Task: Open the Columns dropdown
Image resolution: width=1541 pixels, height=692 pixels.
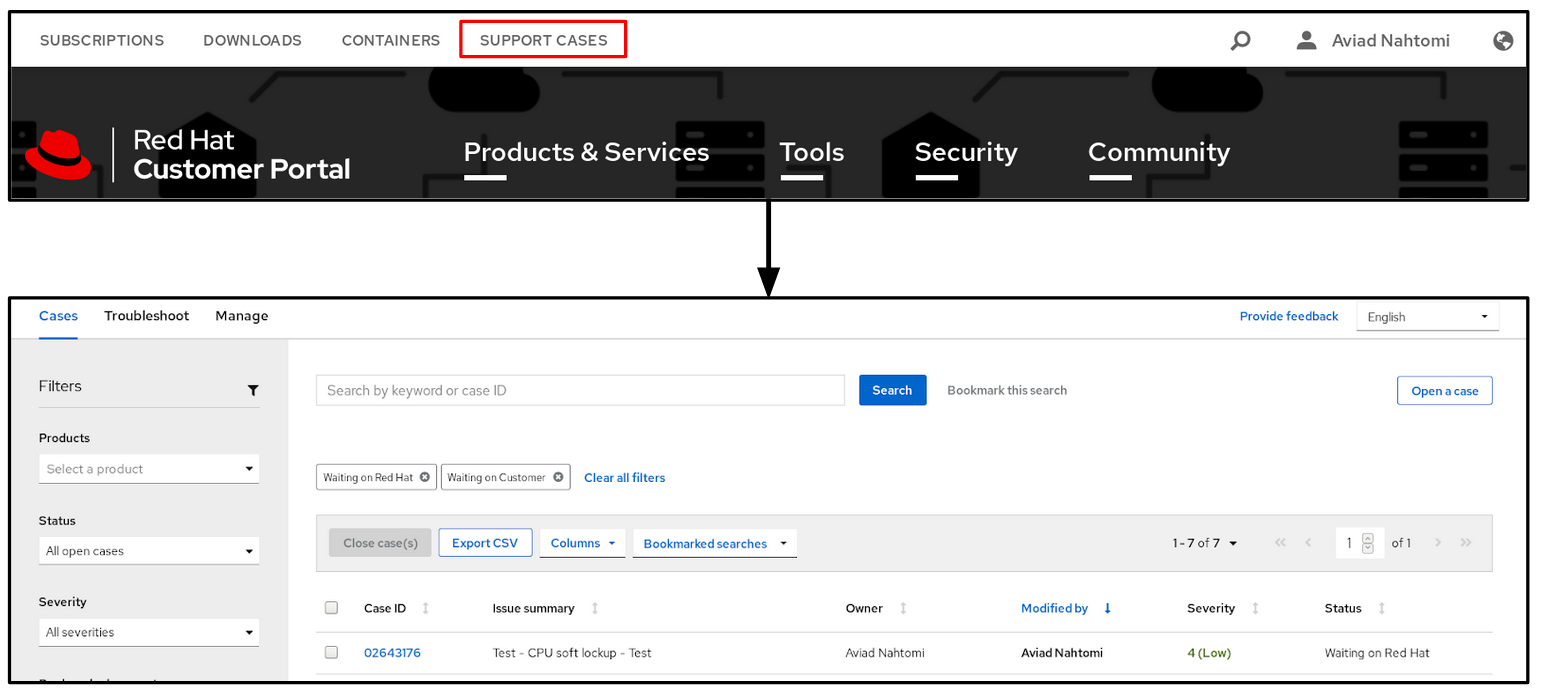Action: pos(582,543)
